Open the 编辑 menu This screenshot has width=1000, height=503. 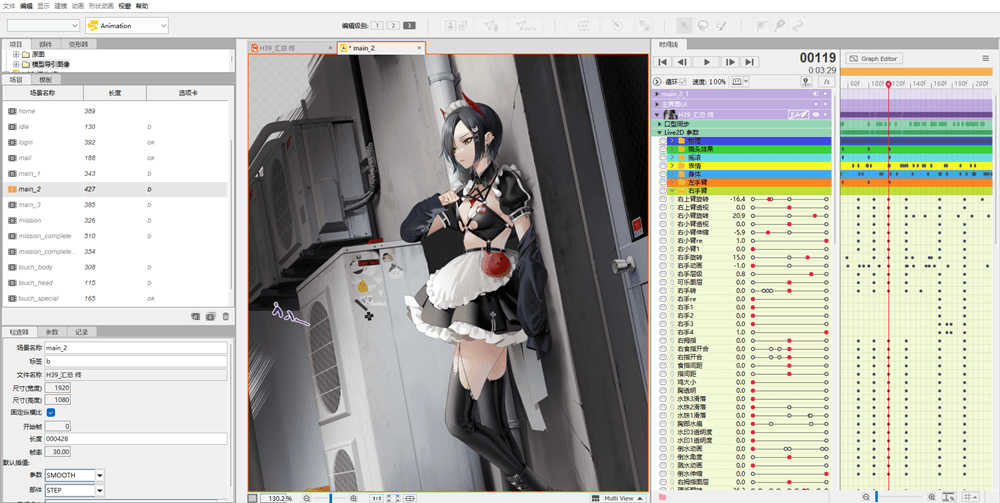26,6
